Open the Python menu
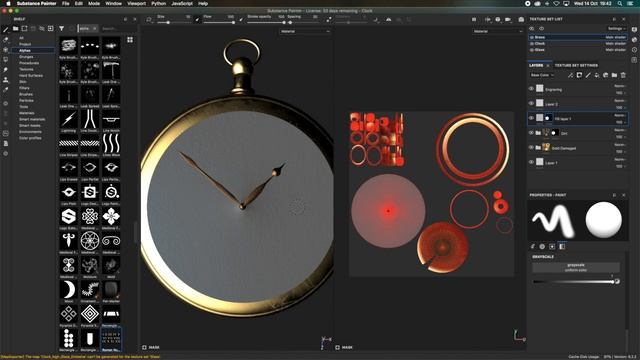The width and height of the screenshot is (640, 360). 158,3
